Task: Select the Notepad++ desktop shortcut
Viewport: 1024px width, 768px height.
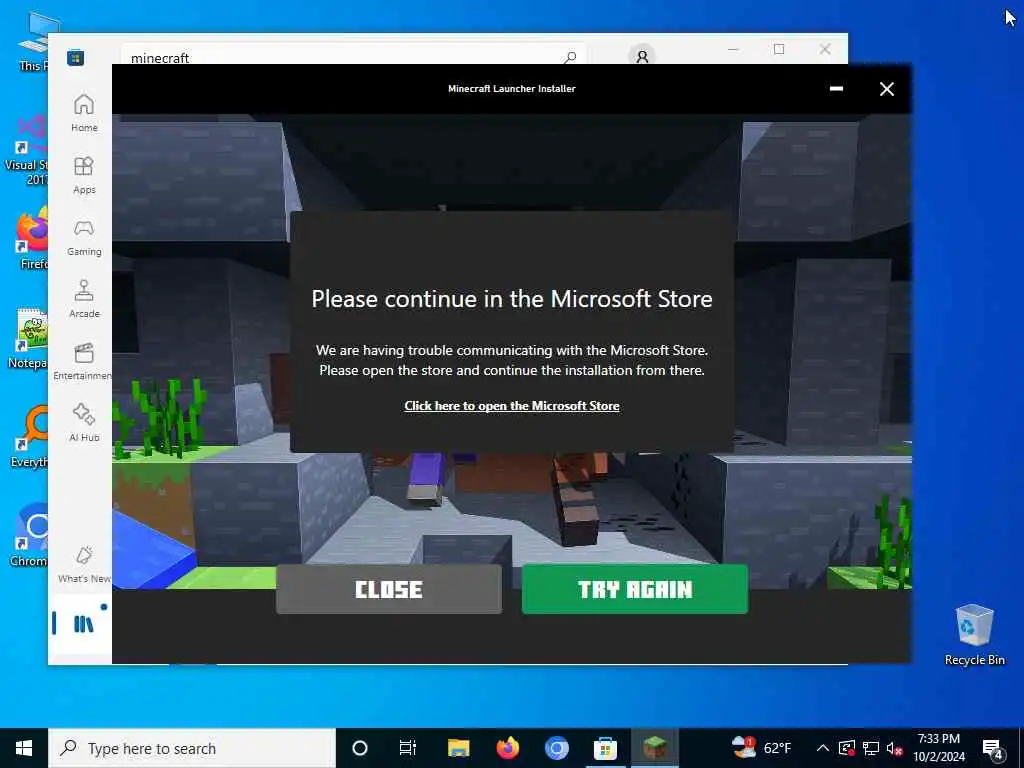Action: (x=29, y=340)
